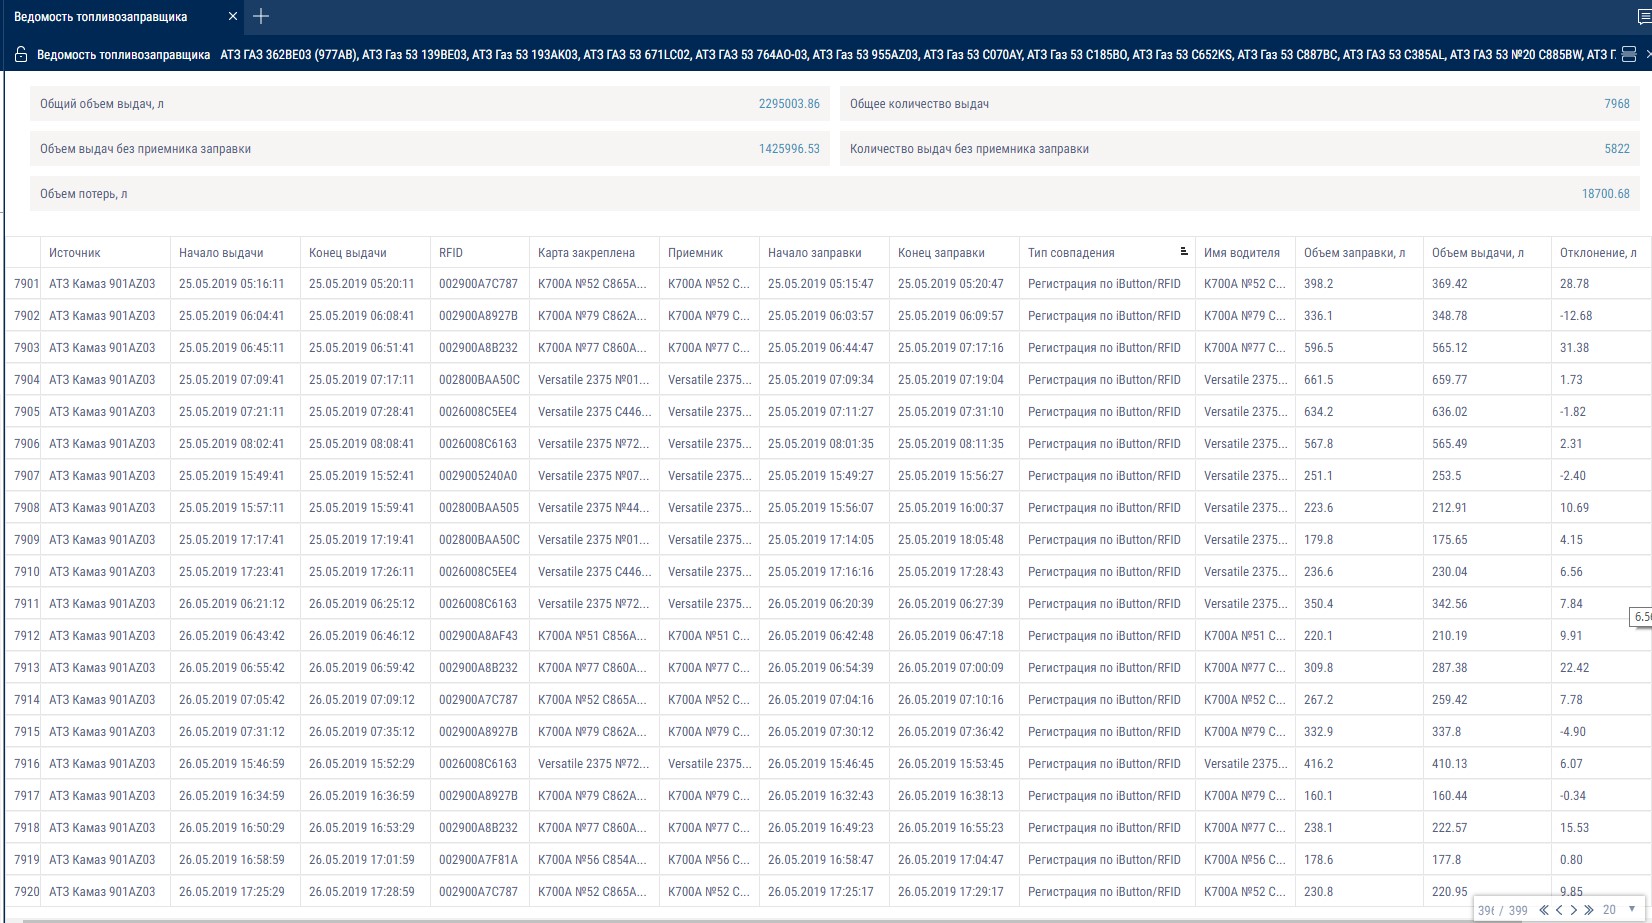Click refuel end time 25.05.2019 18:05:48
Image resolution: width=1652 pixels, height=923 pixels.
950,540
